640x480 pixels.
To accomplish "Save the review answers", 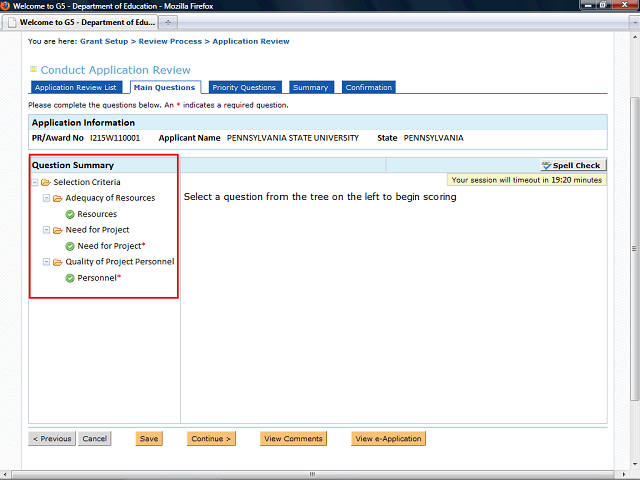I will point(149,439).
